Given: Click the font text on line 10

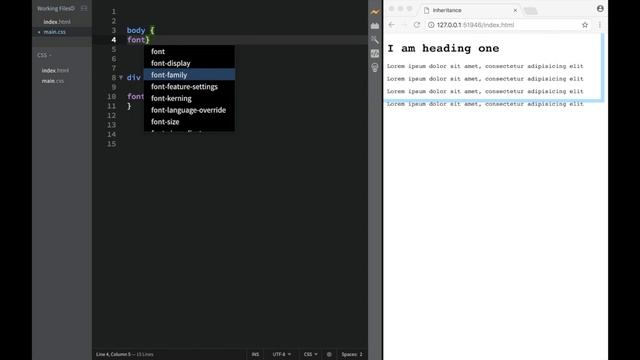Looking at the screenshot, I should 136,96.
